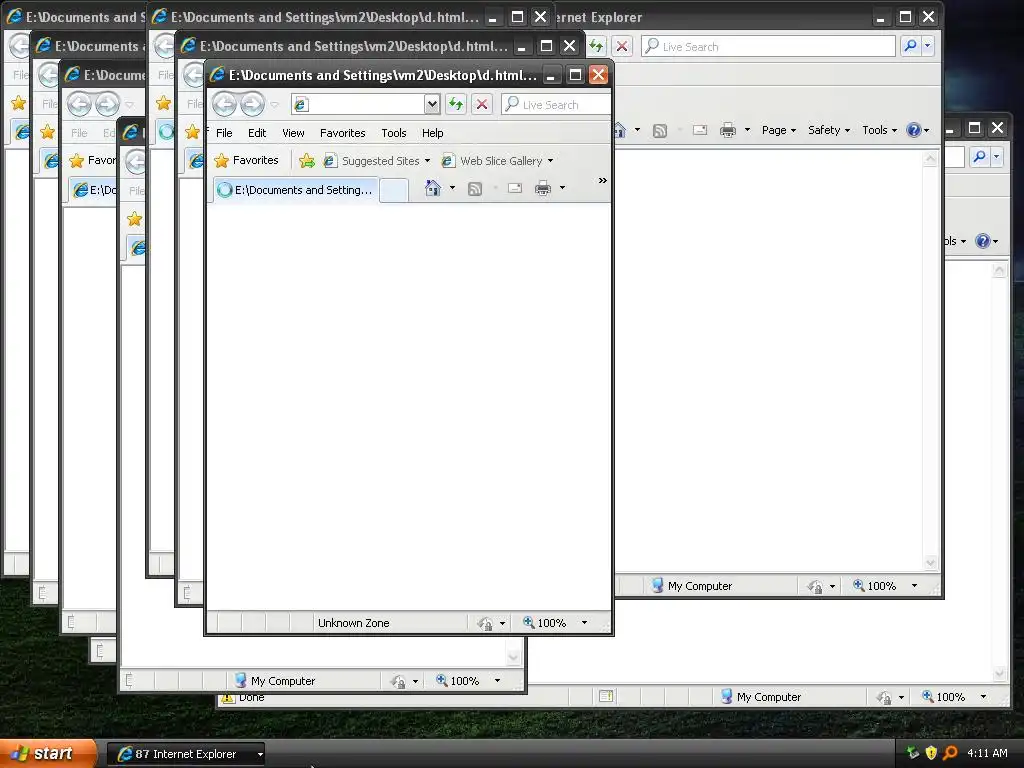The height and width of the screenshot is (768, 1024).
Task: Click Unknown Zone text in front status bar
Action: 353,623
